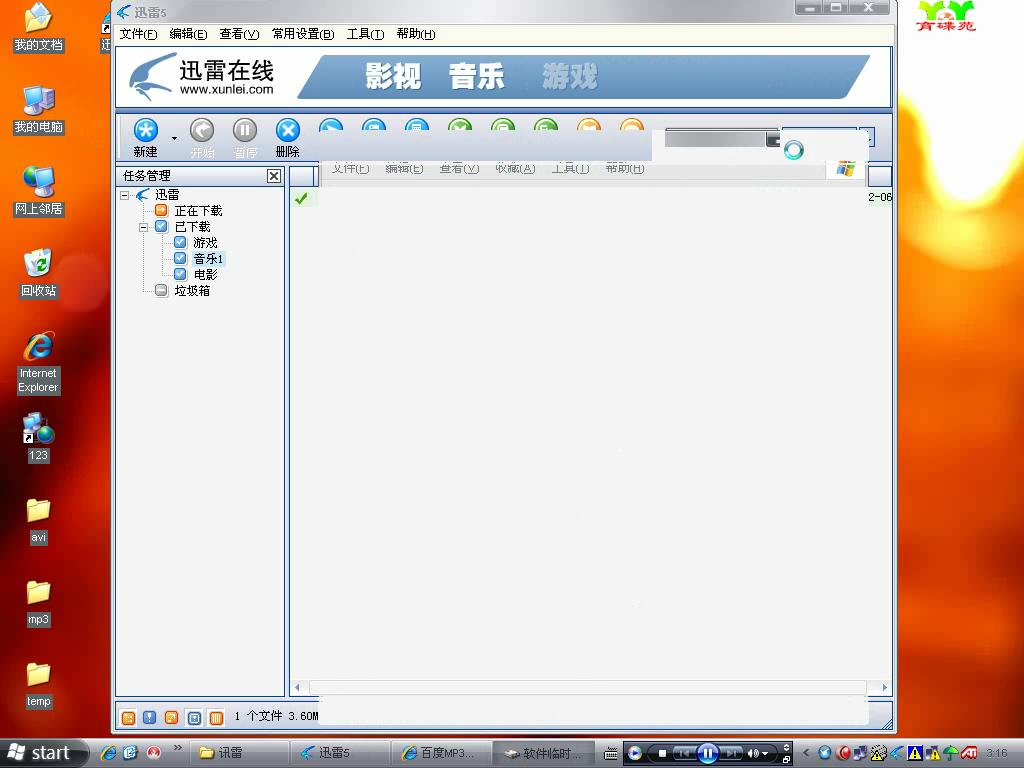The image size is (1024, 768).
Task: Open the 文件(F) menu in Xunlei
Action: [138, 34]
